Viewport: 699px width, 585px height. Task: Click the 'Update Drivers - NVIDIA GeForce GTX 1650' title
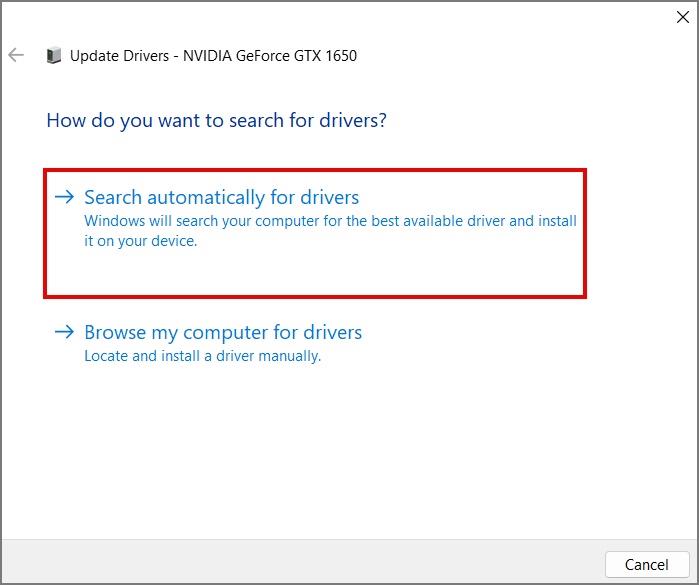click(x=214, y=56)
